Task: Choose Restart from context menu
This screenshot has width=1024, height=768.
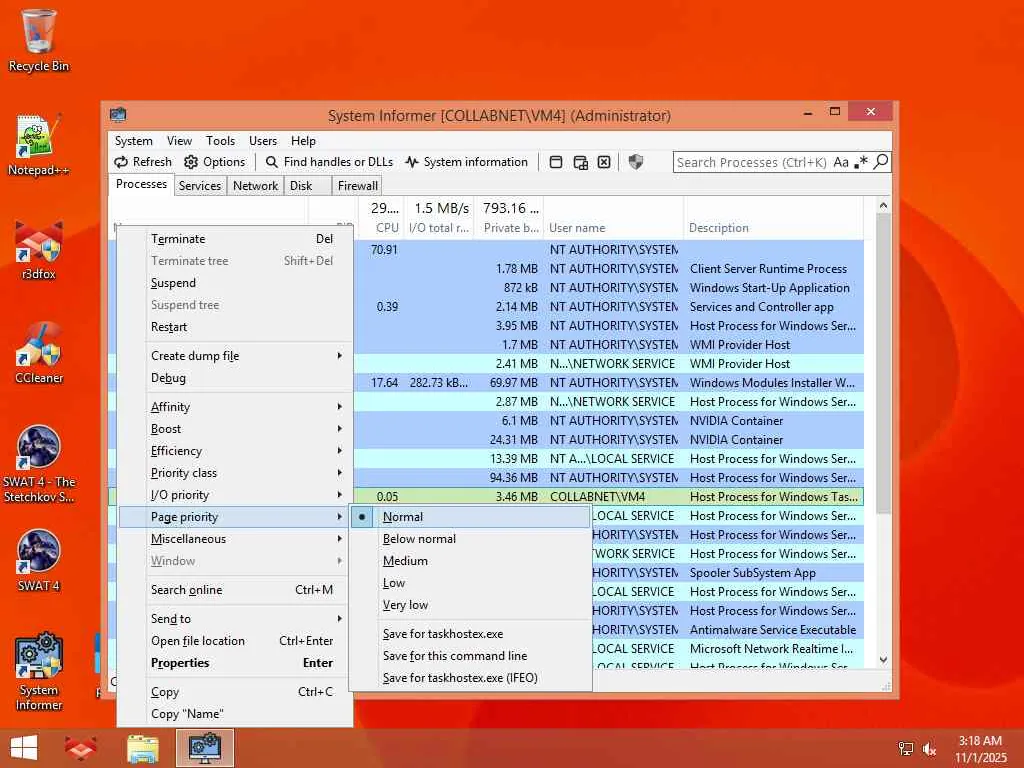Action: [x=235, y=327]
